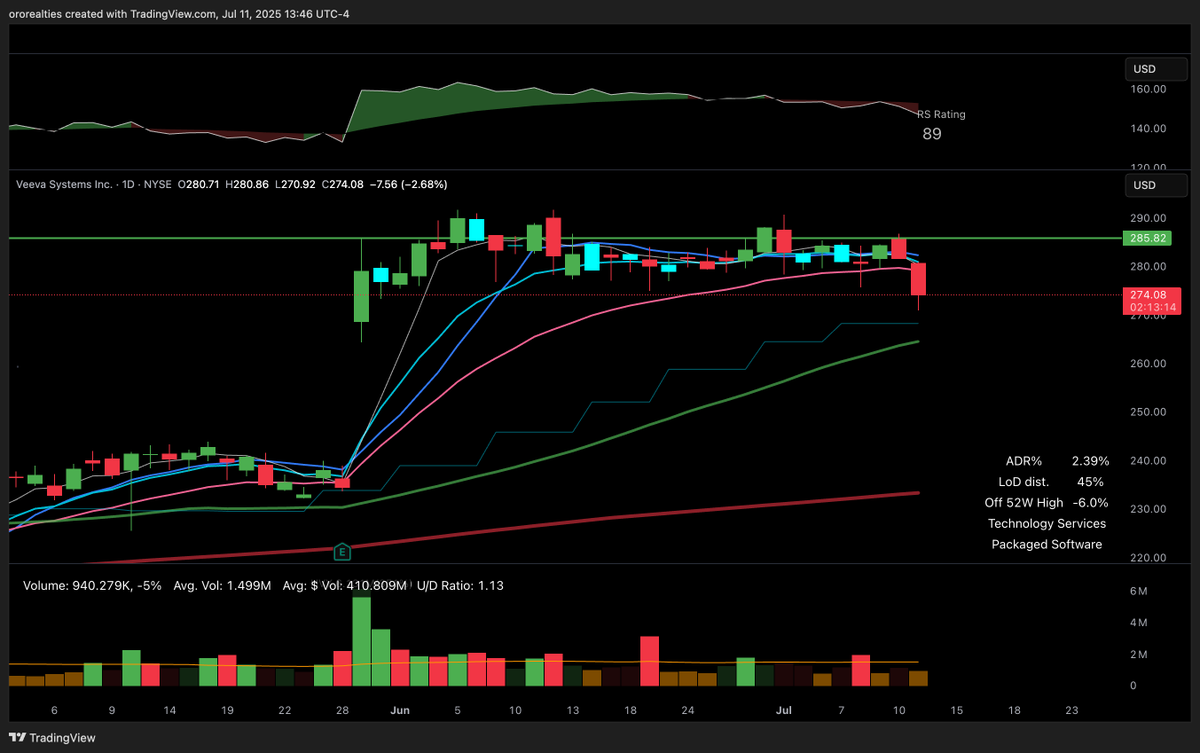This screenshot has width=1200, height=753.
Task: Click the Jun label on the date axis
Action: click(400, 710)
